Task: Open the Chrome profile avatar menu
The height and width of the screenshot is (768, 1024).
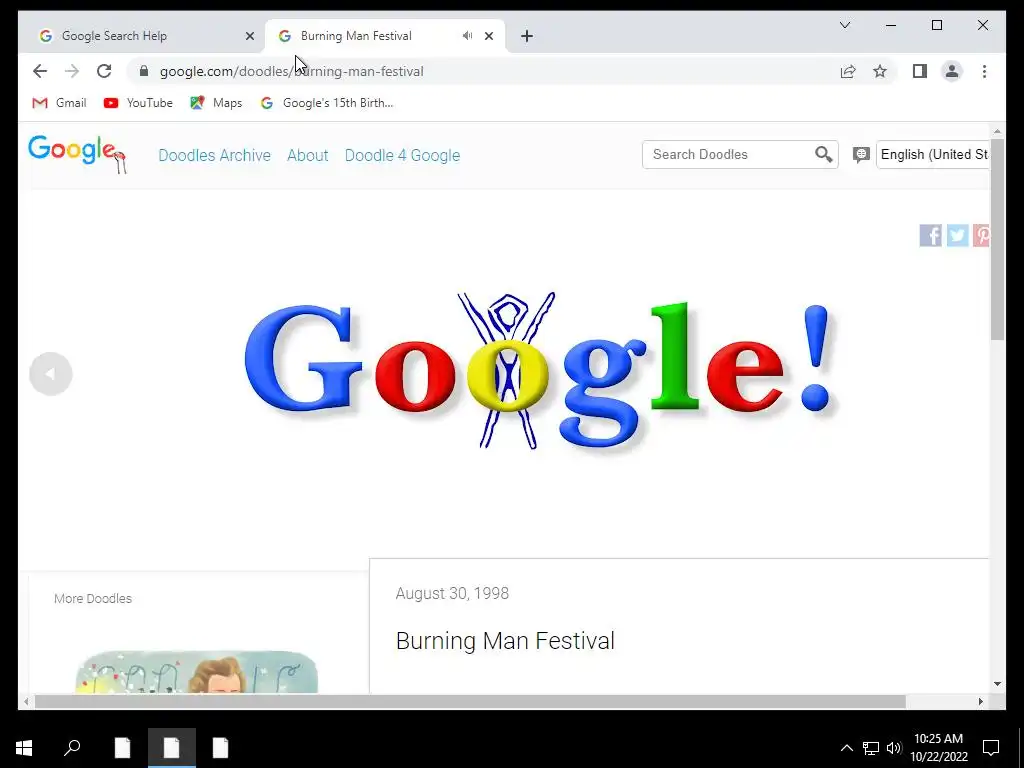Action: tap(952, 71)
